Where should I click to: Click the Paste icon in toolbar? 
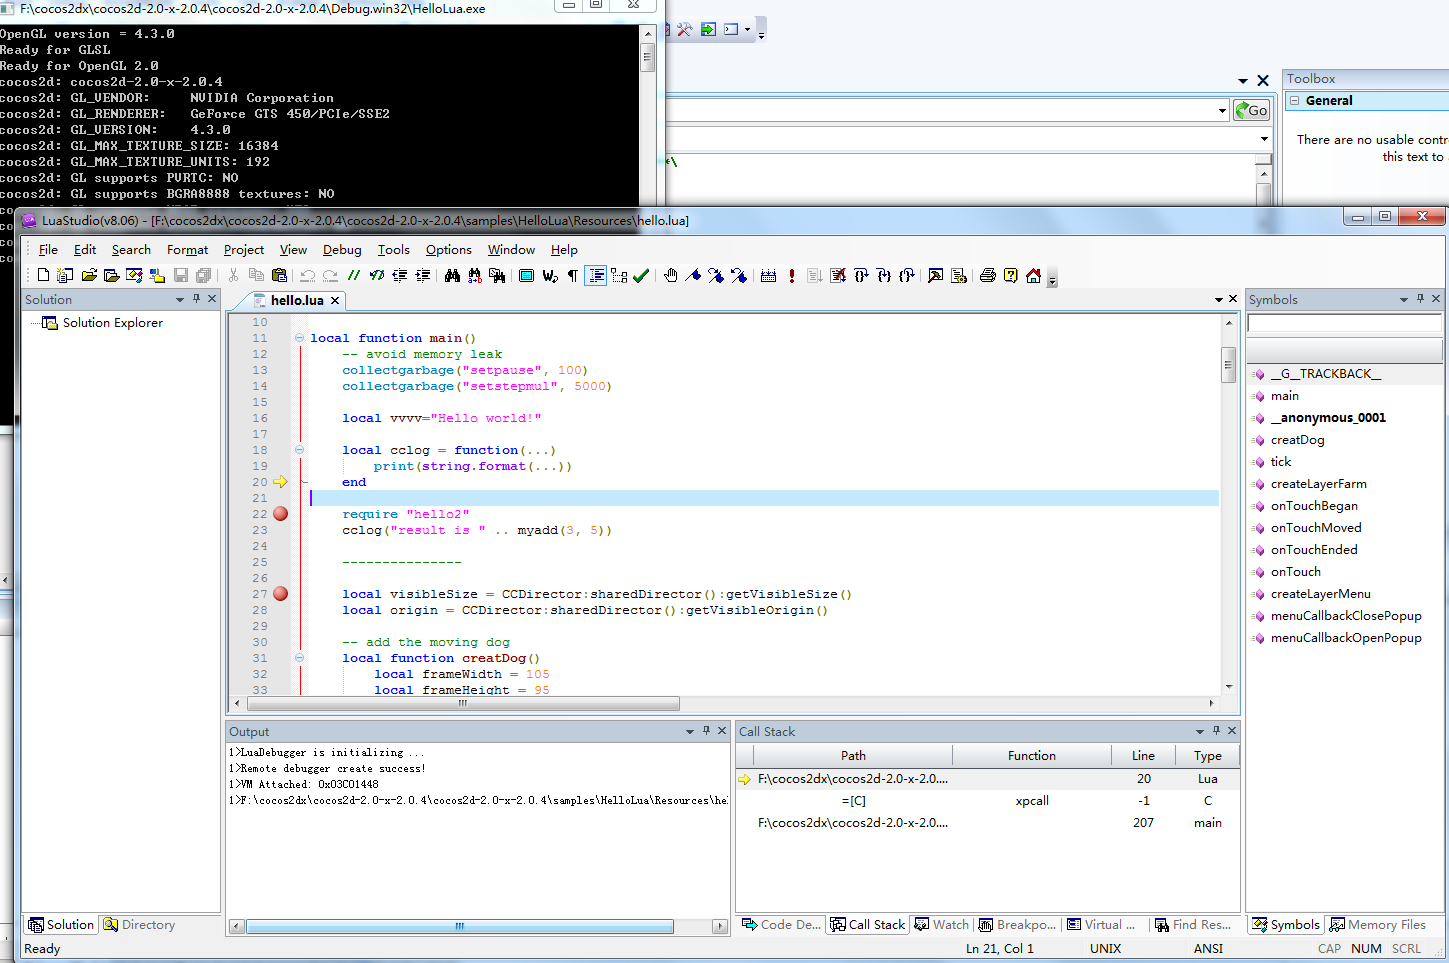[279, 276]
